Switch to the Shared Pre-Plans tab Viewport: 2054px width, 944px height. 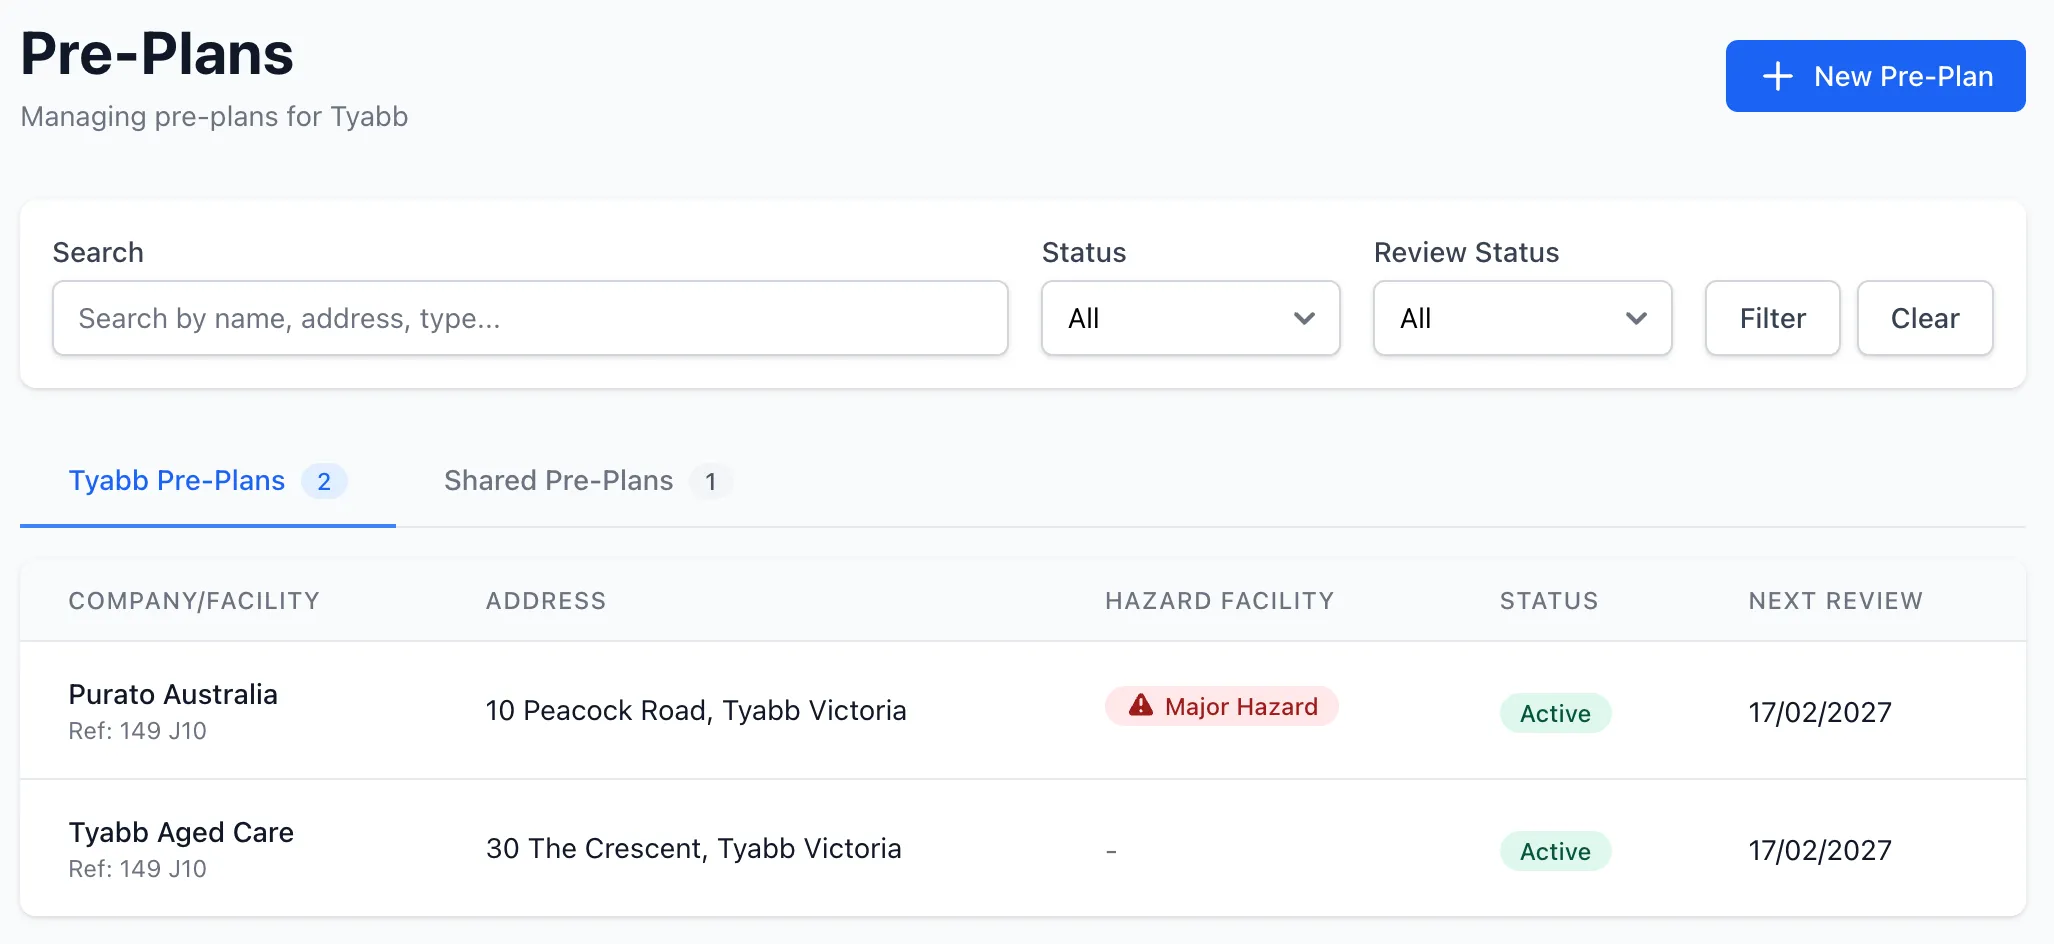(588, 481)
